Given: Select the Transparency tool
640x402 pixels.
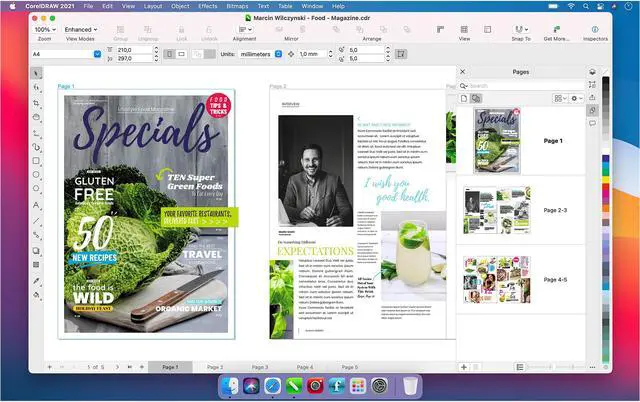Looking at the screenshot, I should pos(36,265).
